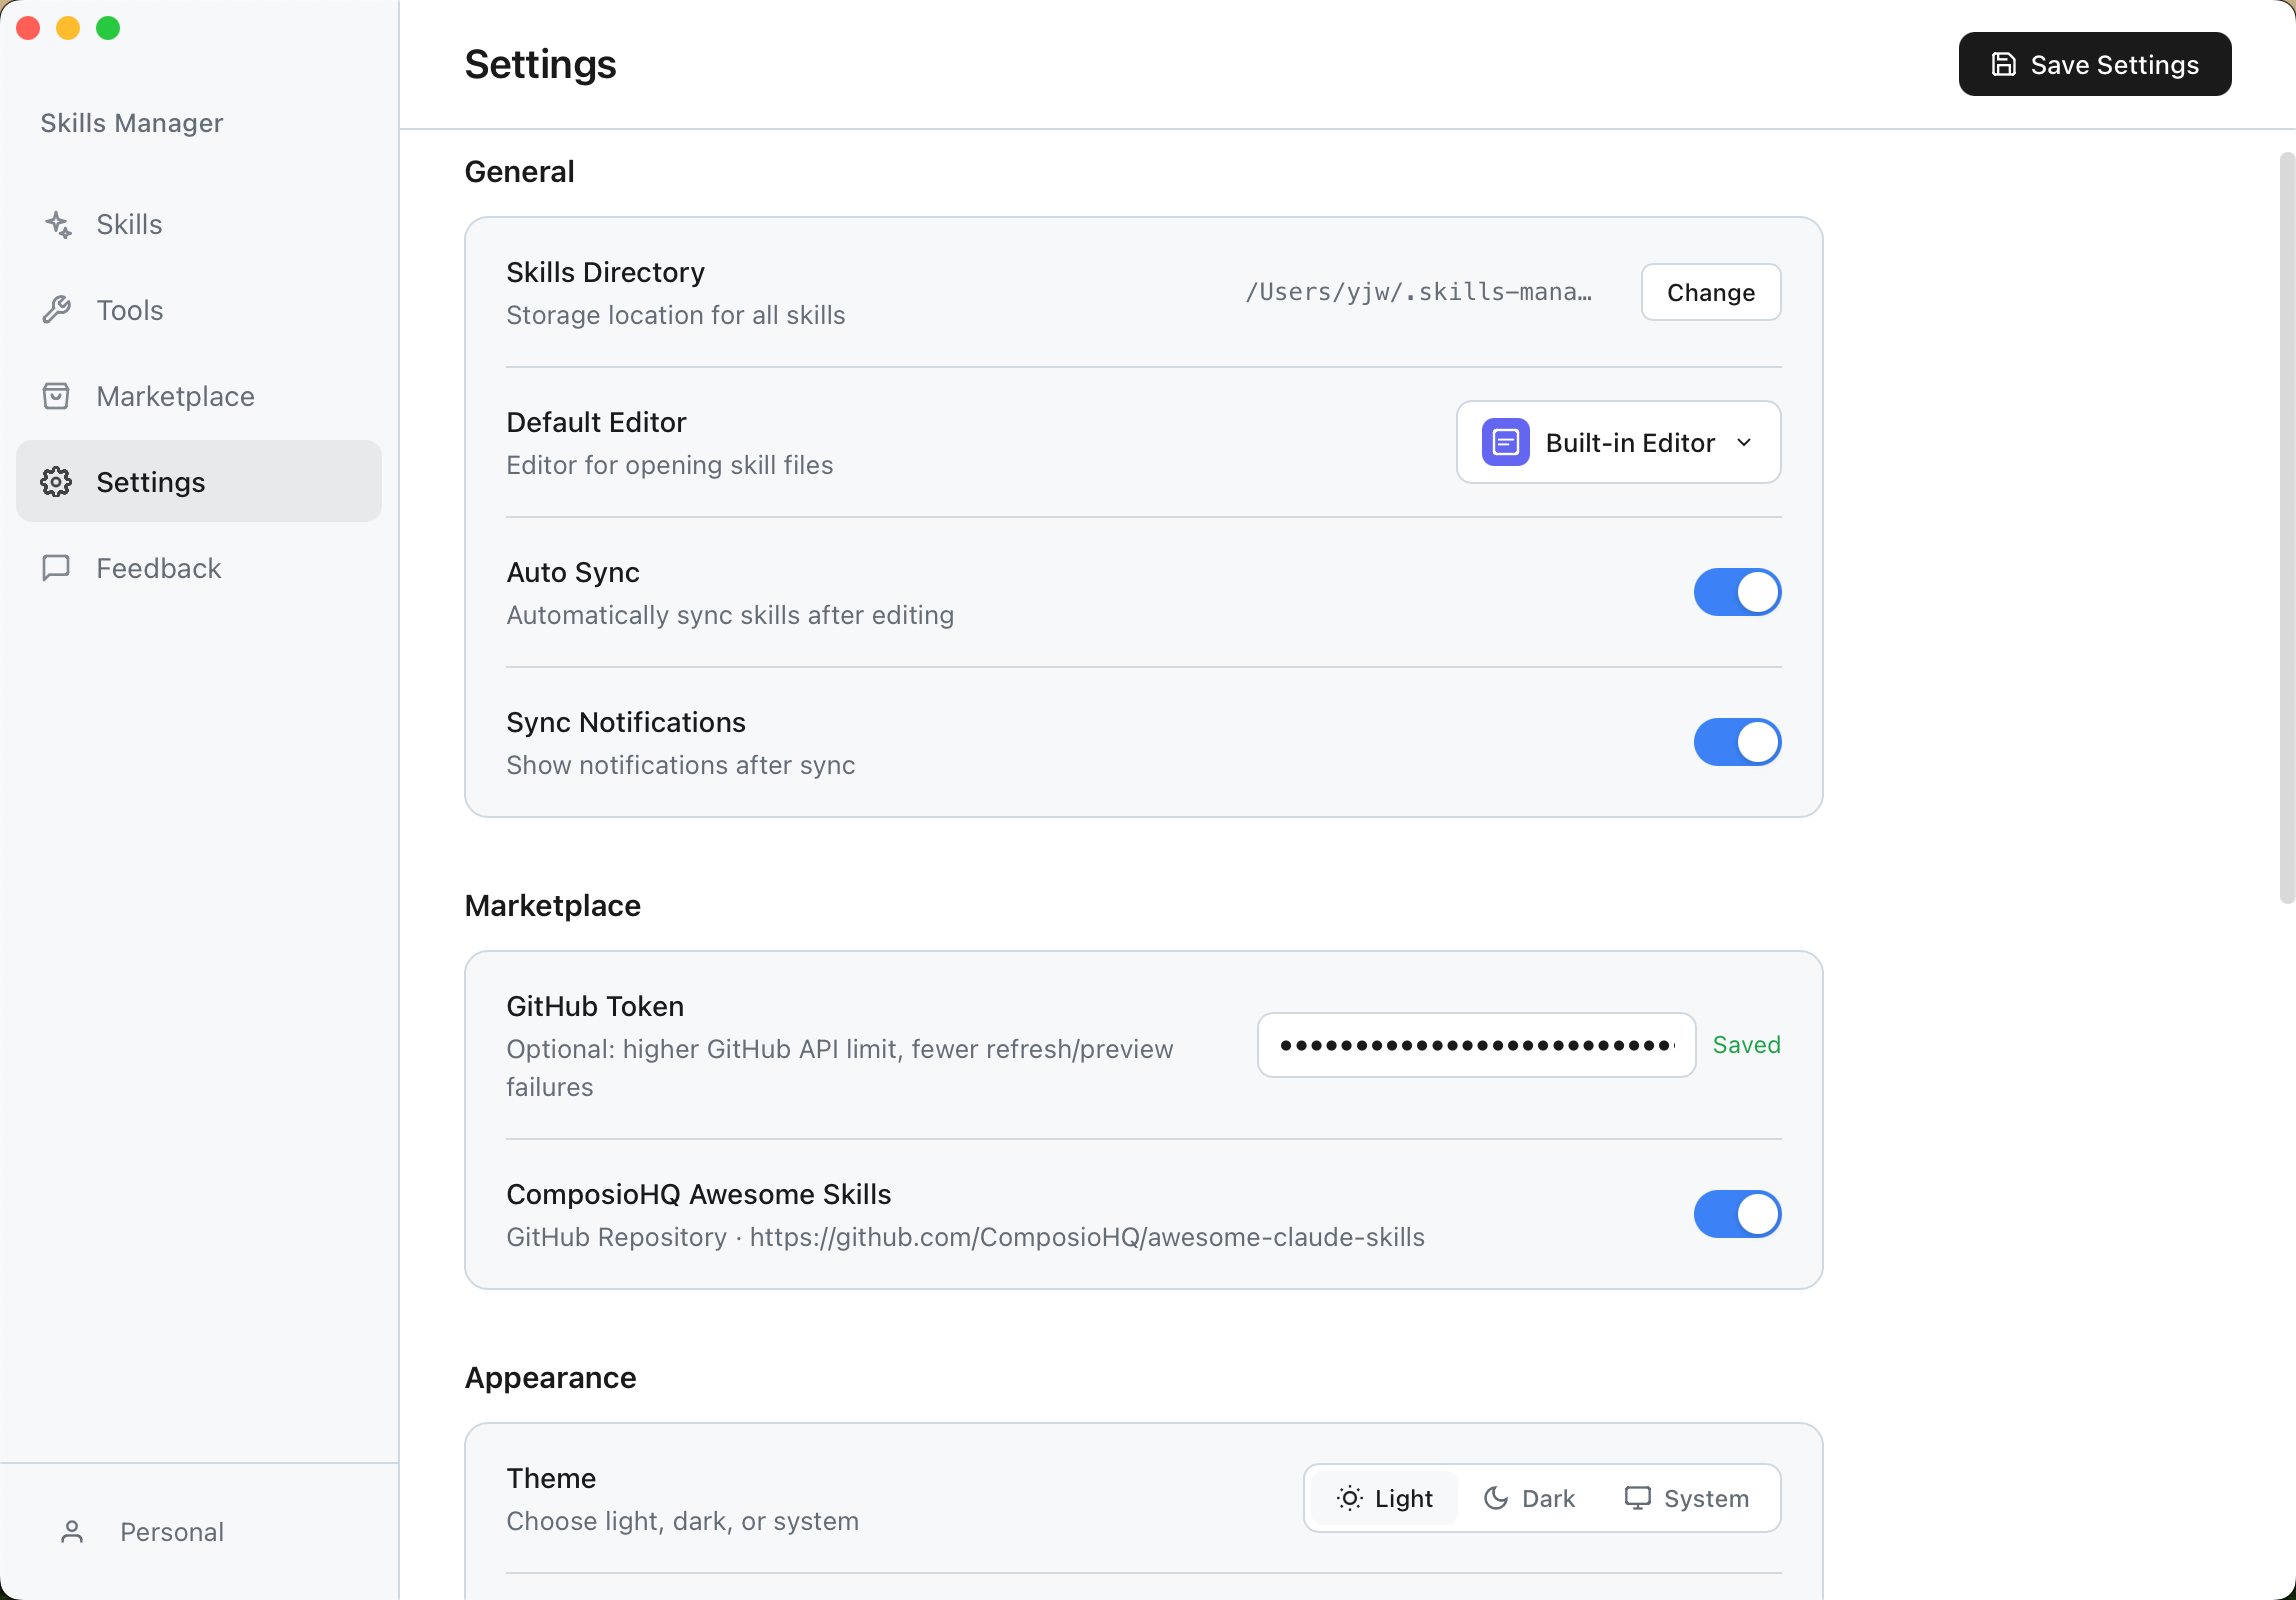Expand the Default Editor dropdown chevron
This screenshot has height=1600, width=2296.
[1744, 442]
